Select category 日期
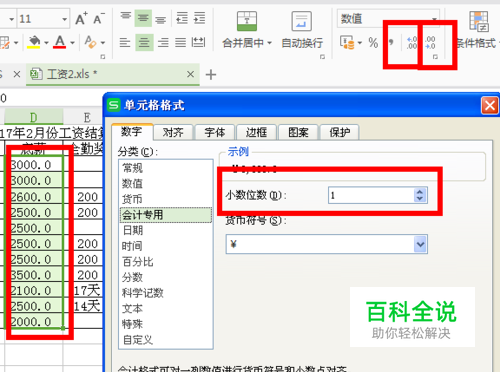The height and width of the screenshot is (372, 500). click(x=166, y=230)
